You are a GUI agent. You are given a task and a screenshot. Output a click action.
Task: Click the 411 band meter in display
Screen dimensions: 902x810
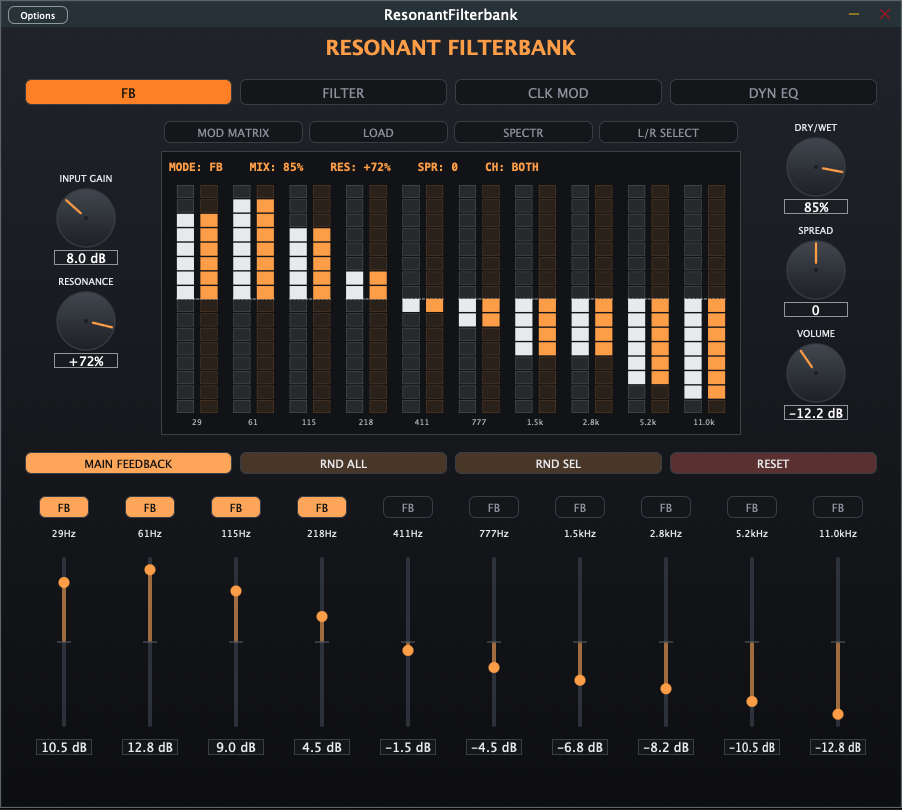(x=422, y=299)
